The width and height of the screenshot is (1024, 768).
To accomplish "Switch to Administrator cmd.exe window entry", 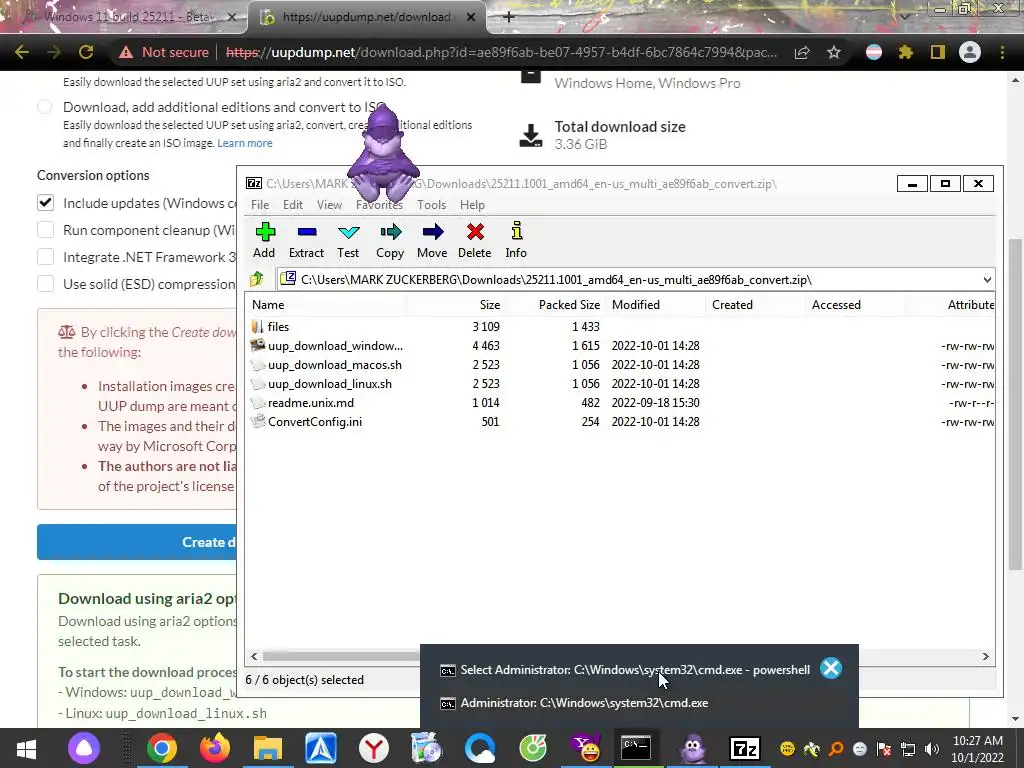I will pyautogui.click(x=584, y=703).
